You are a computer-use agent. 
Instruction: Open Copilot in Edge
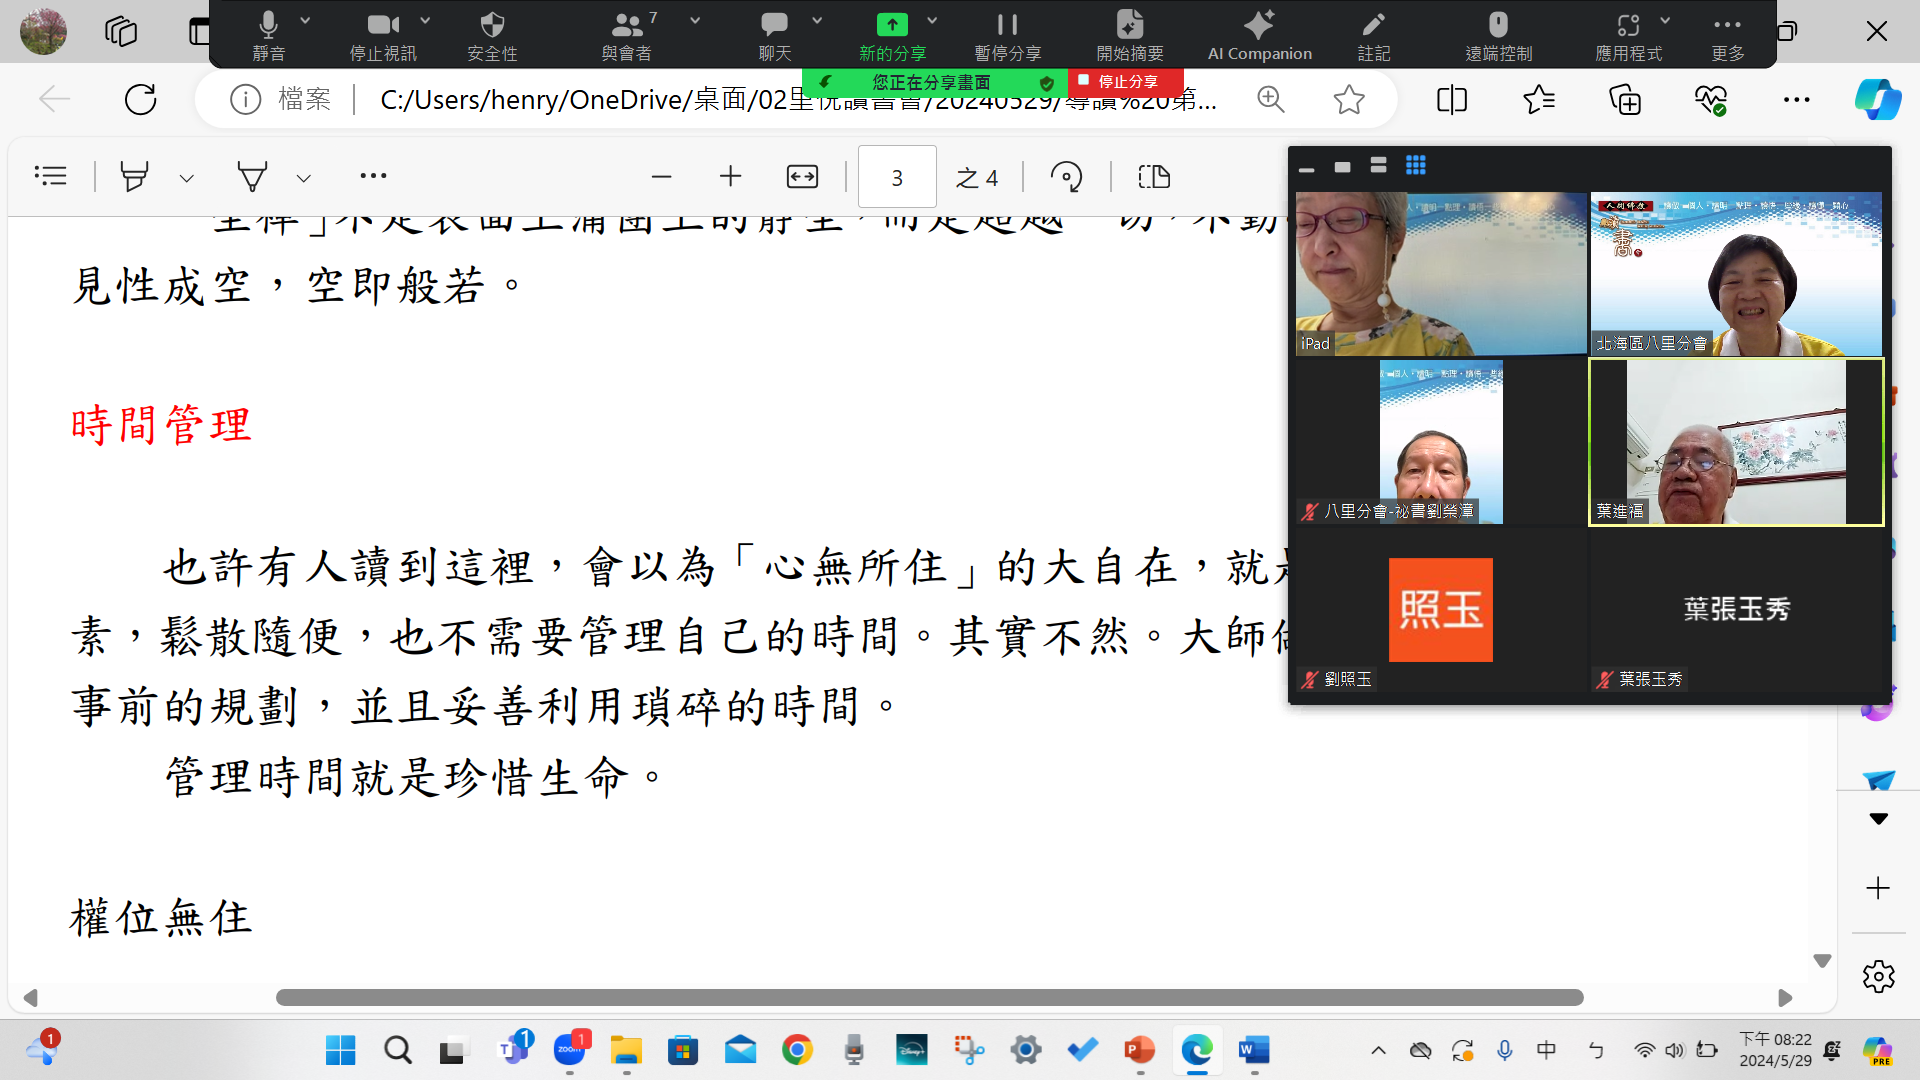point(1877,99)
